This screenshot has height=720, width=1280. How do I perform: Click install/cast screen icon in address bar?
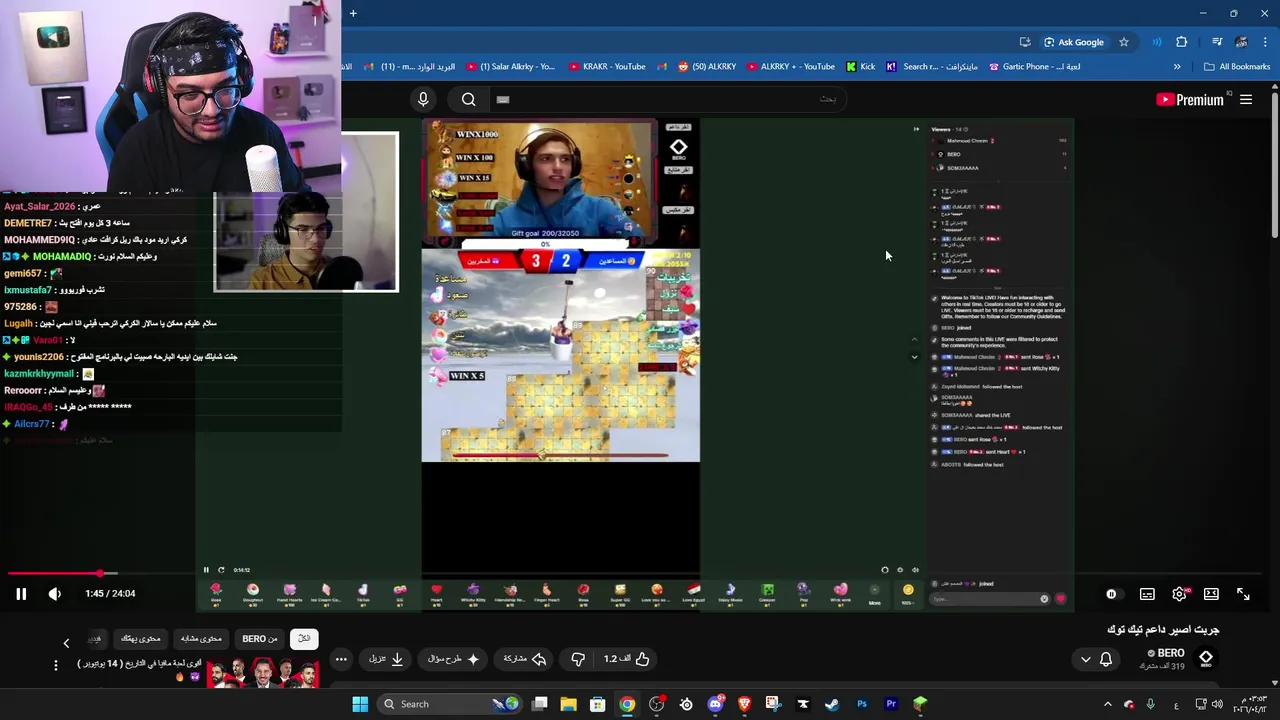click(x=1025, y=42)
